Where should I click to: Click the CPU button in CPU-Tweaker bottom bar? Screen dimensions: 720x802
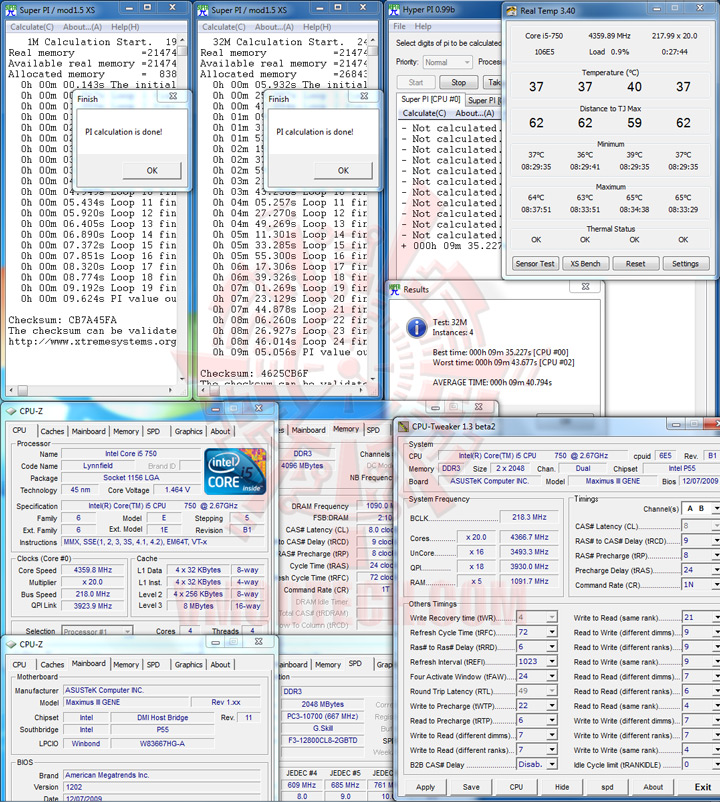pyautogui.click(x=516, y=787)
